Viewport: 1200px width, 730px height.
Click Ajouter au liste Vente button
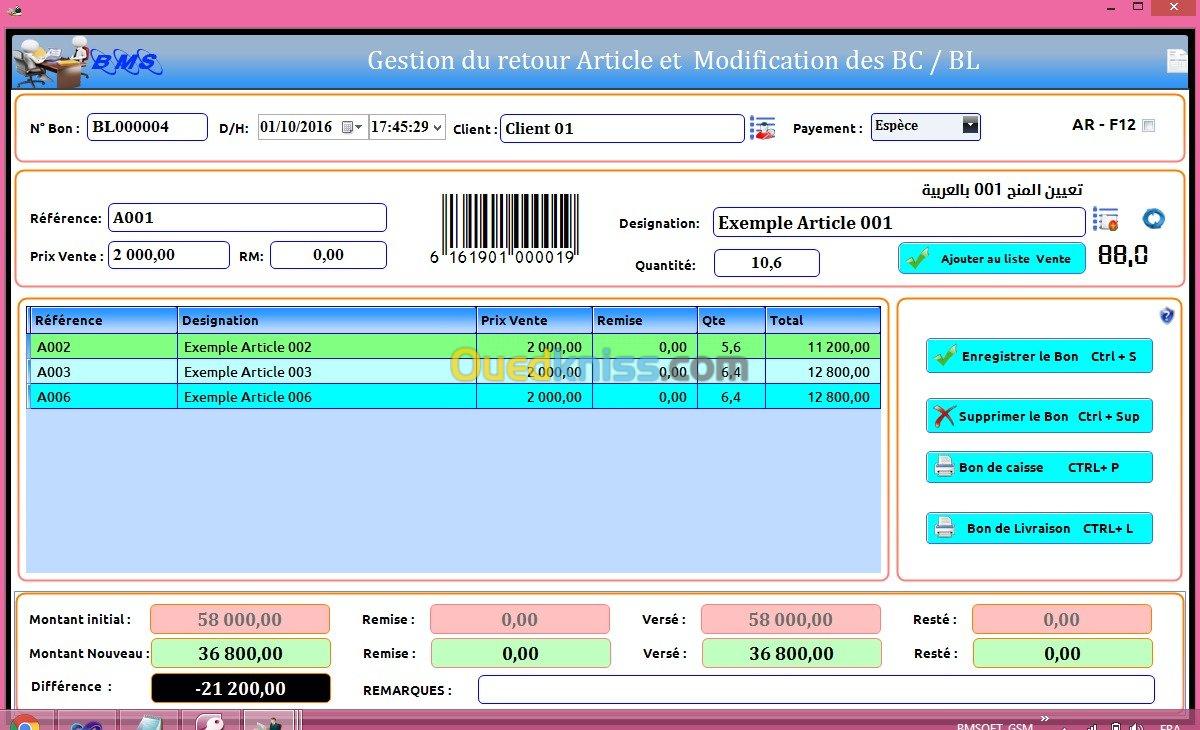[991, 259]
